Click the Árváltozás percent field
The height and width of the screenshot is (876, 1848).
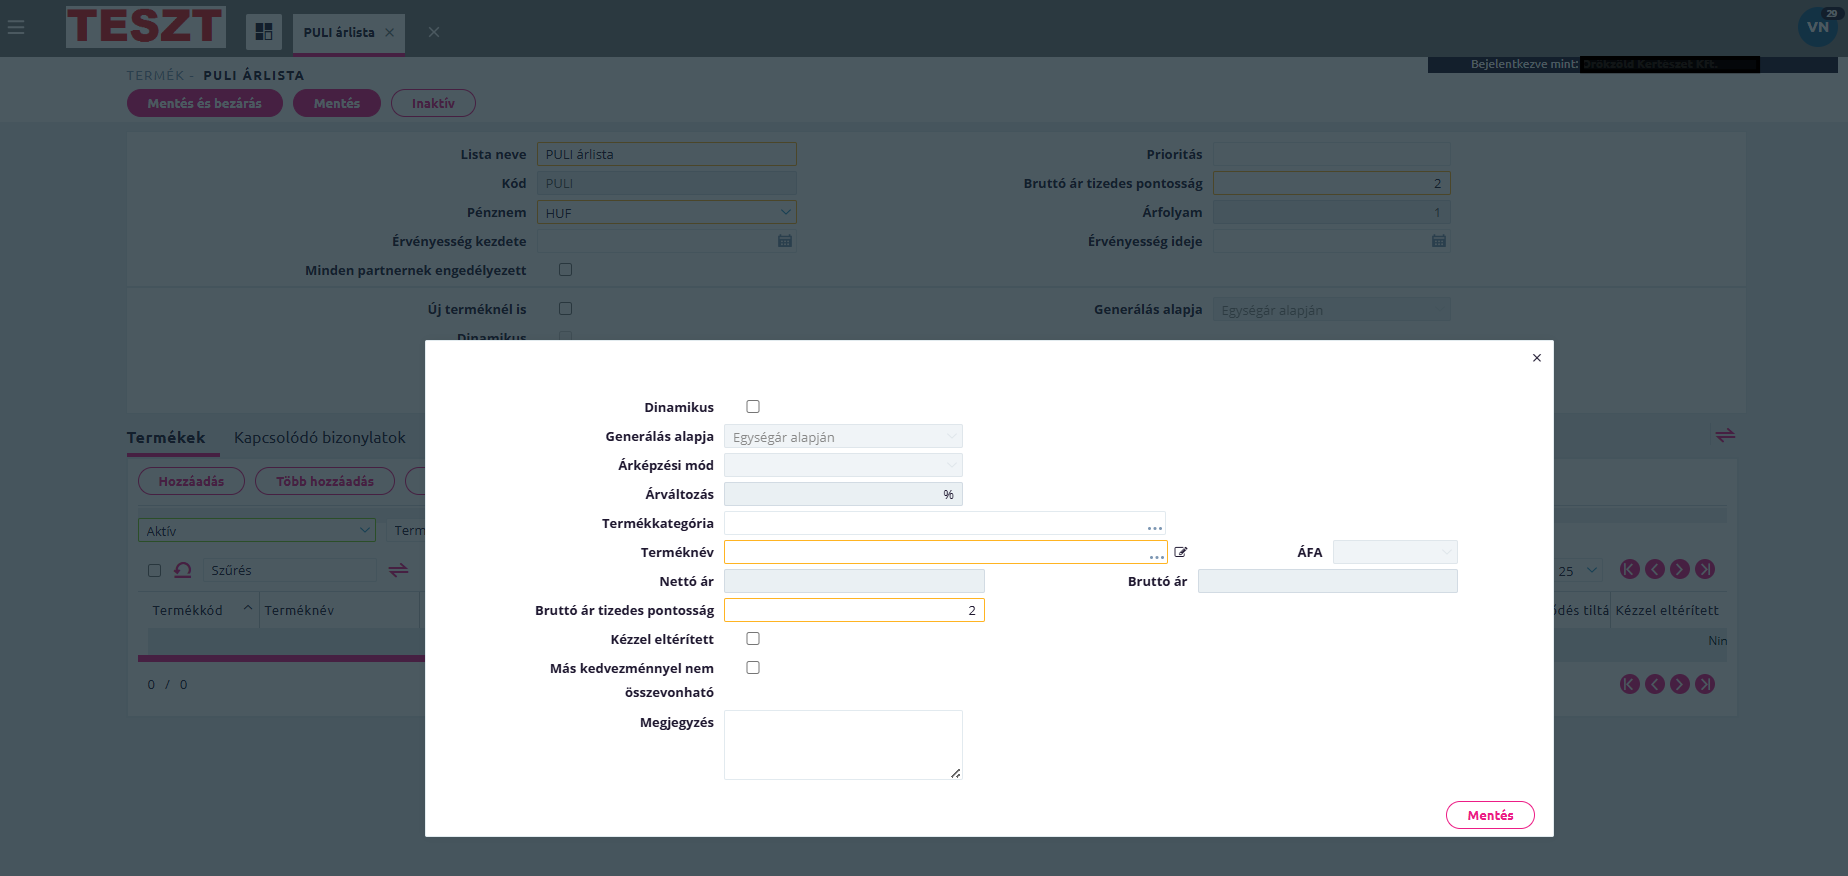[843, 494]
